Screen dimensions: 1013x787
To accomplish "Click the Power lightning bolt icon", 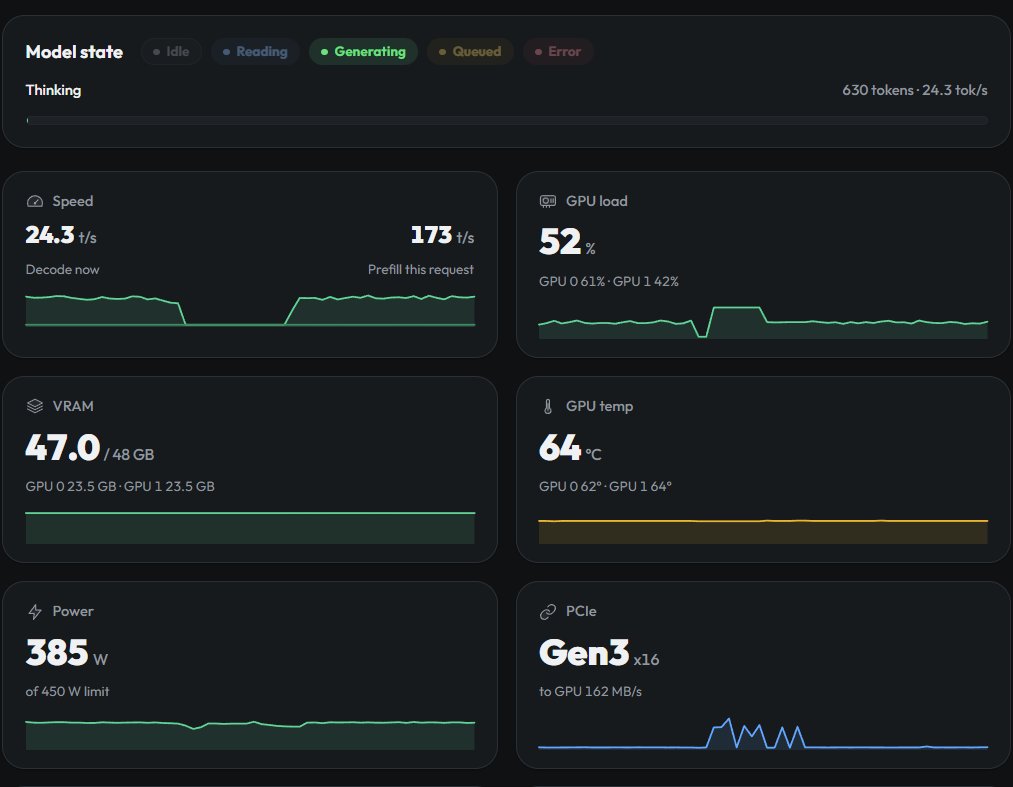I will point(35,611).
